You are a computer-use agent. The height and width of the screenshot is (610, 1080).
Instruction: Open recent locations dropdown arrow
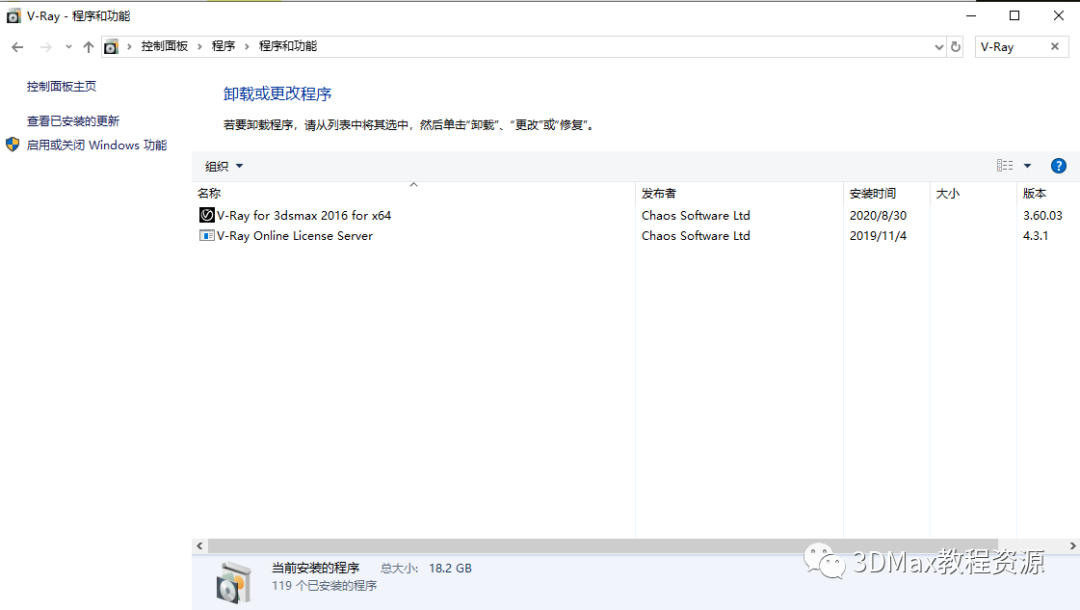point(68,47)
